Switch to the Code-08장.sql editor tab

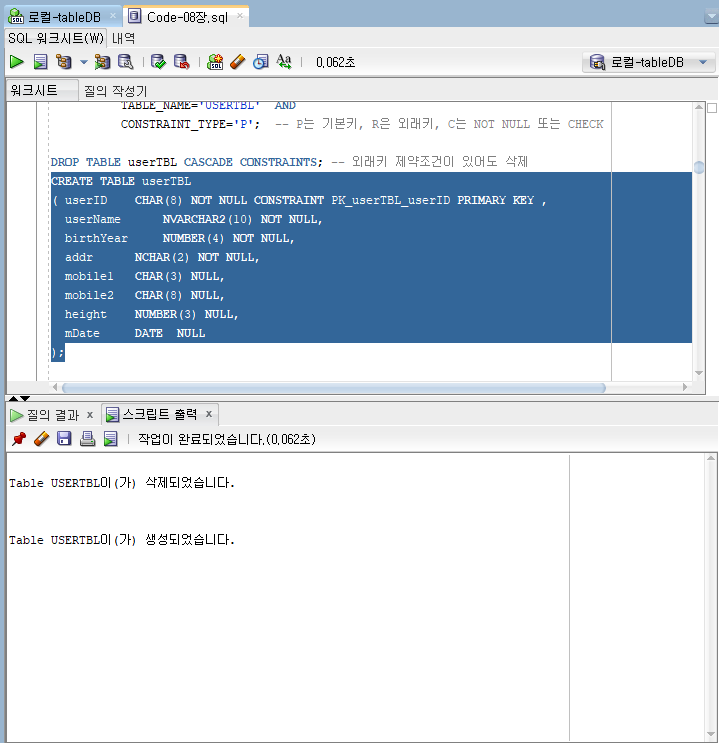click(187, 17)
